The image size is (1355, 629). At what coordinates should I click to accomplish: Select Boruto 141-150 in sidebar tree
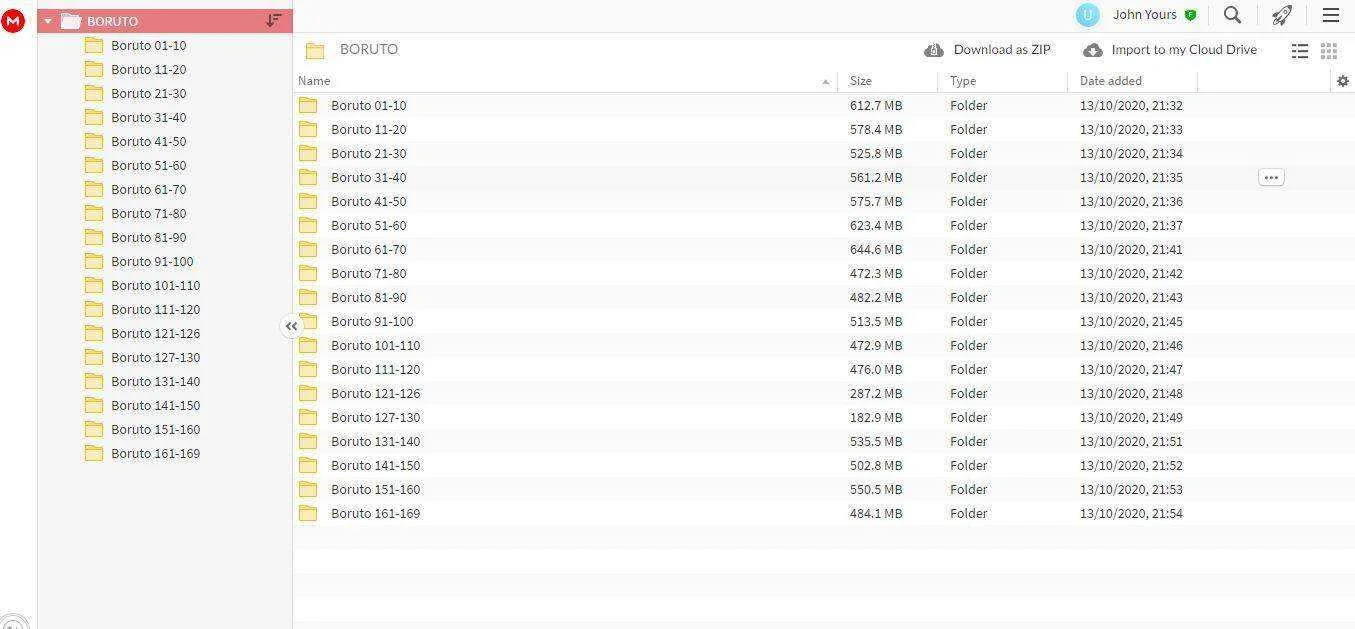pos(155,405)
